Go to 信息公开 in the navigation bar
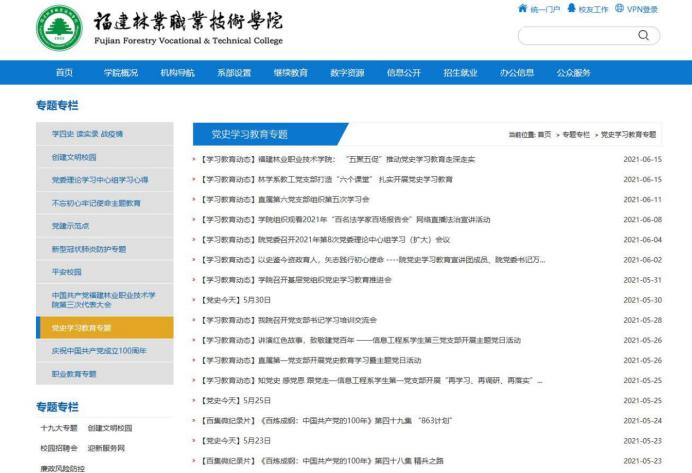Viewport: 692px width, 473px height. coord(403,72)
